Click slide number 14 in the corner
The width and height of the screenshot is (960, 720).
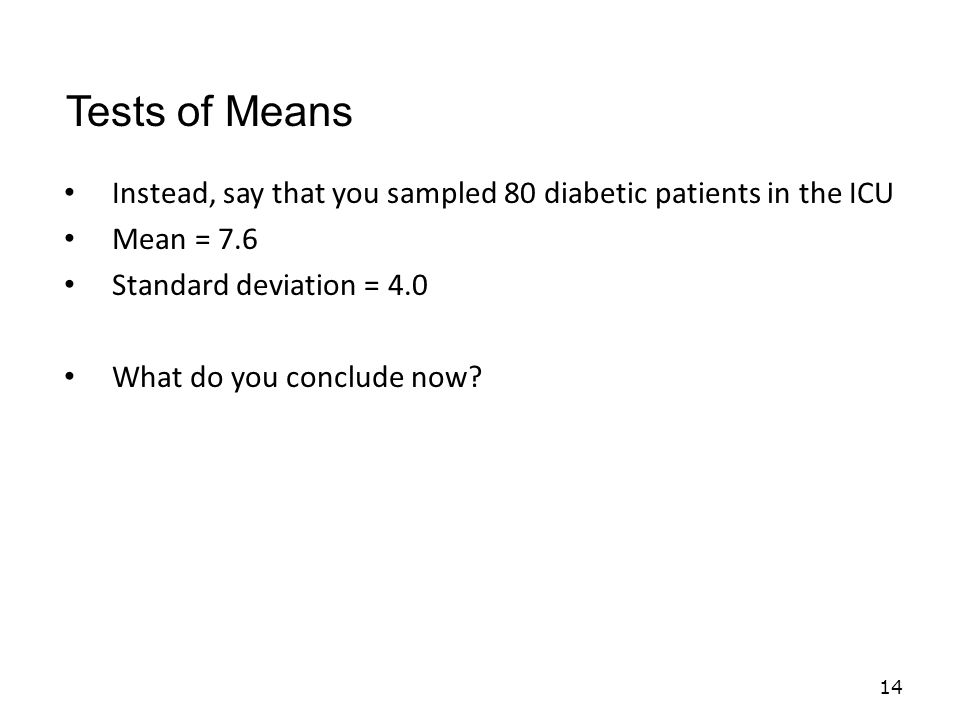[891, 687]
